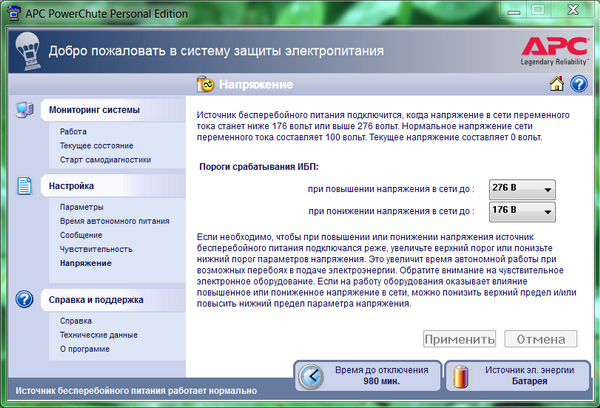Click the clock icon in shutdown time panel
Screen dimensions: 600x408
pos(311,377)
